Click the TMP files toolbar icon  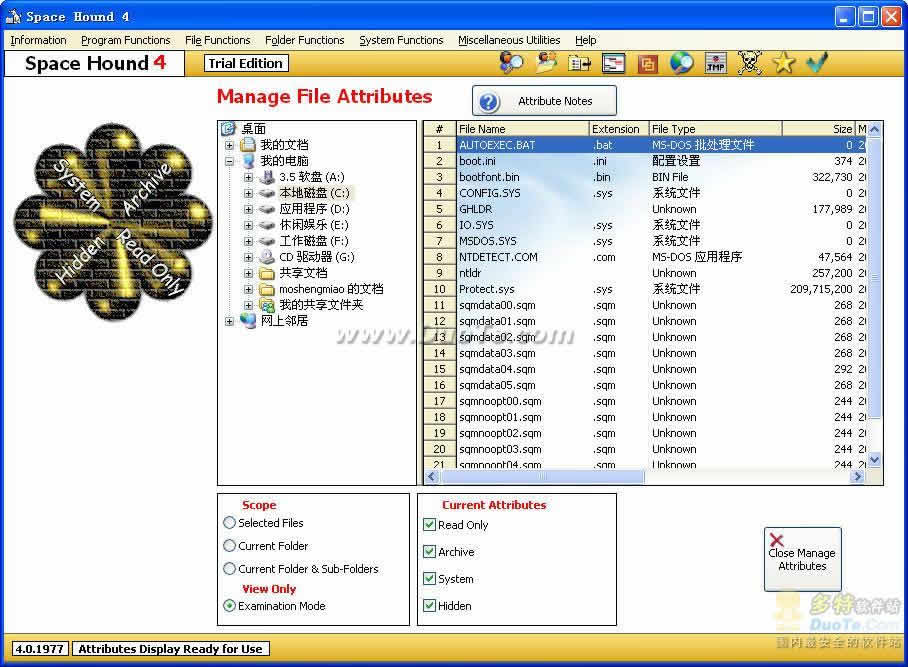coord(716,63)
